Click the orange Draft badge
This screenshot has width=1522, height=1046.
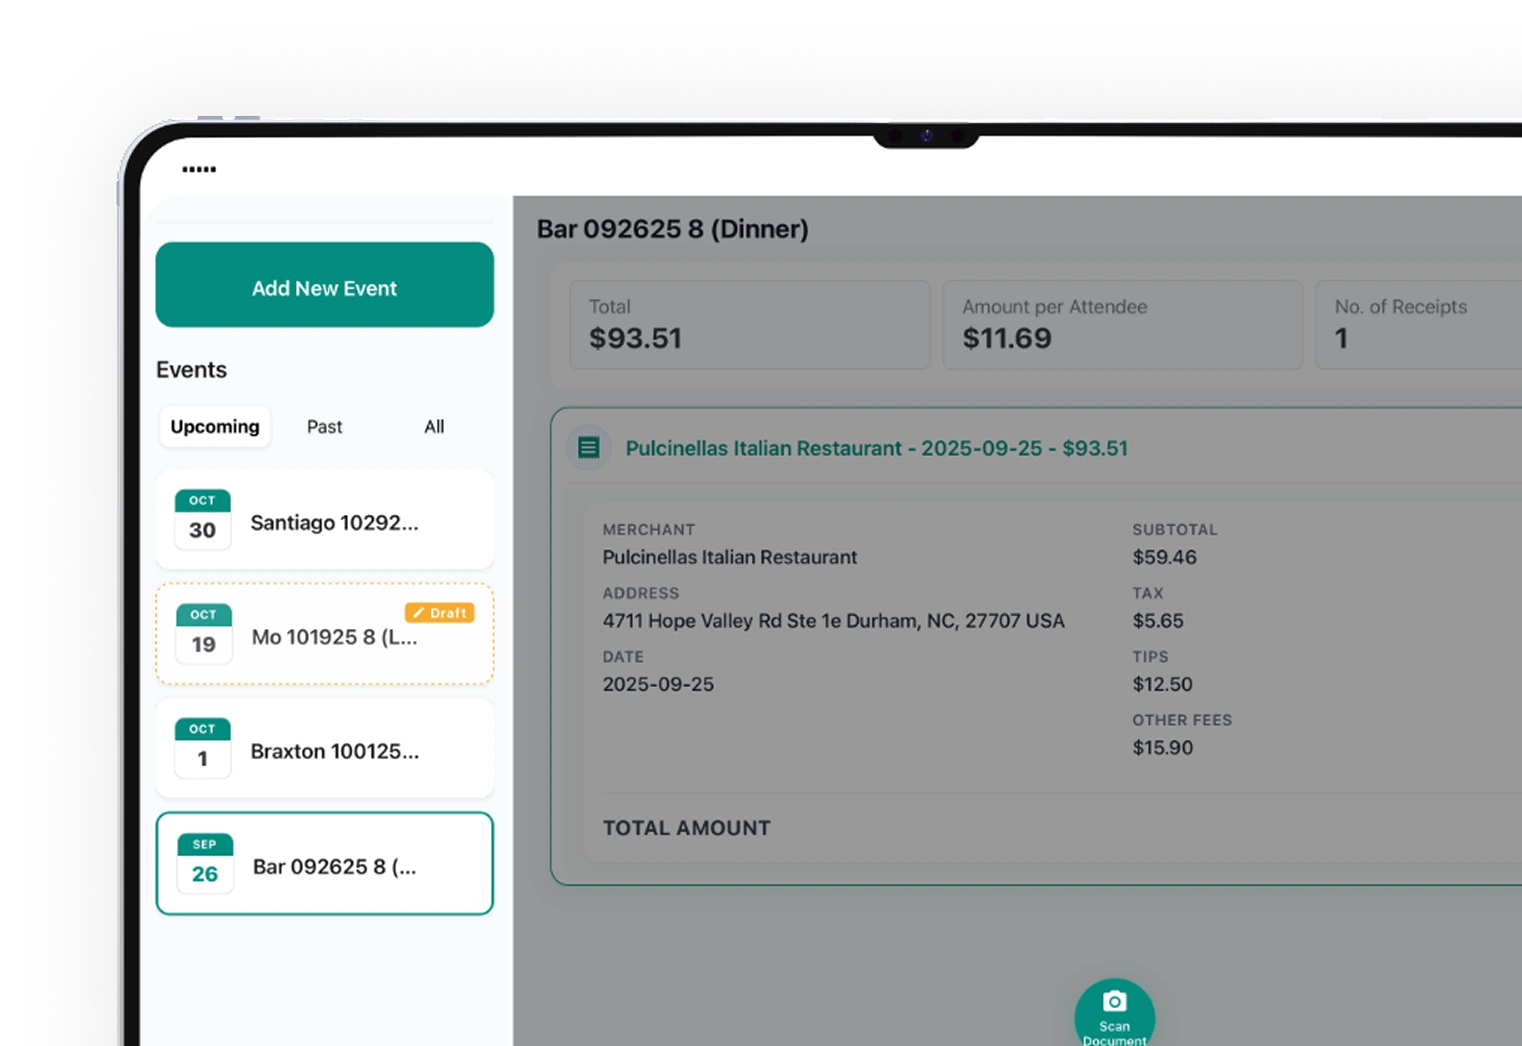click(439, 613)
